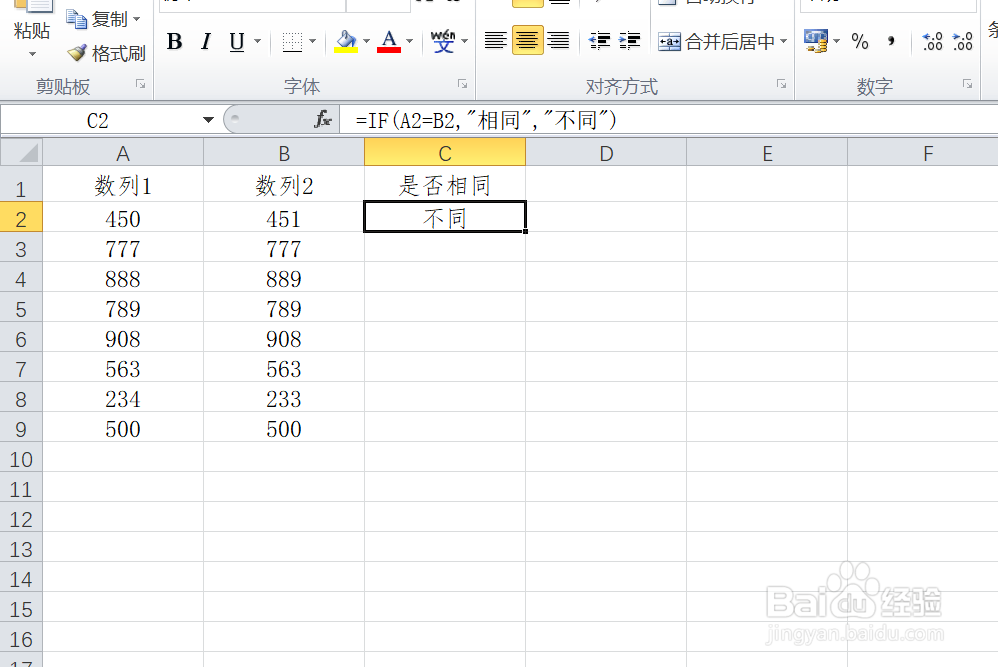The height and width of the screenshot is (667, 998).
Task: Click the phonetic guide wén icon
Action: [443, 41]
